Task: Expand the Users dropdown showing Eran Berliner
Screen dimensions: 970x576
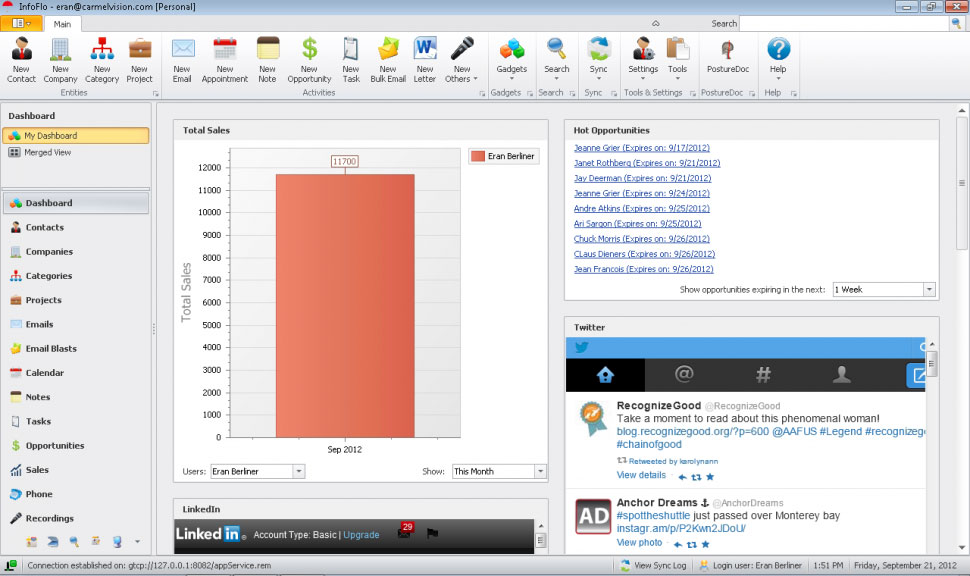Action: pyautogui.click(x=299, y=471)
